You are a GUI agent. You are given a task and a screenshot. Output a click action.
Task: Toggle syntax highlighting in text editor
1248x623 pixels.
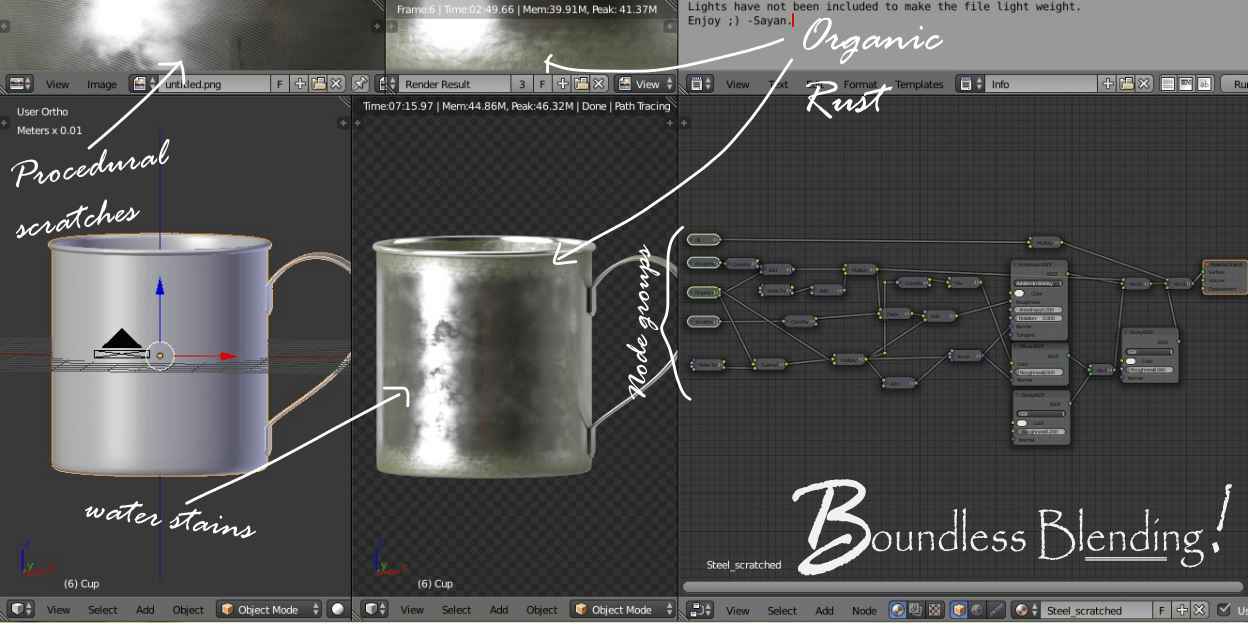click(x=1204, y=84)
